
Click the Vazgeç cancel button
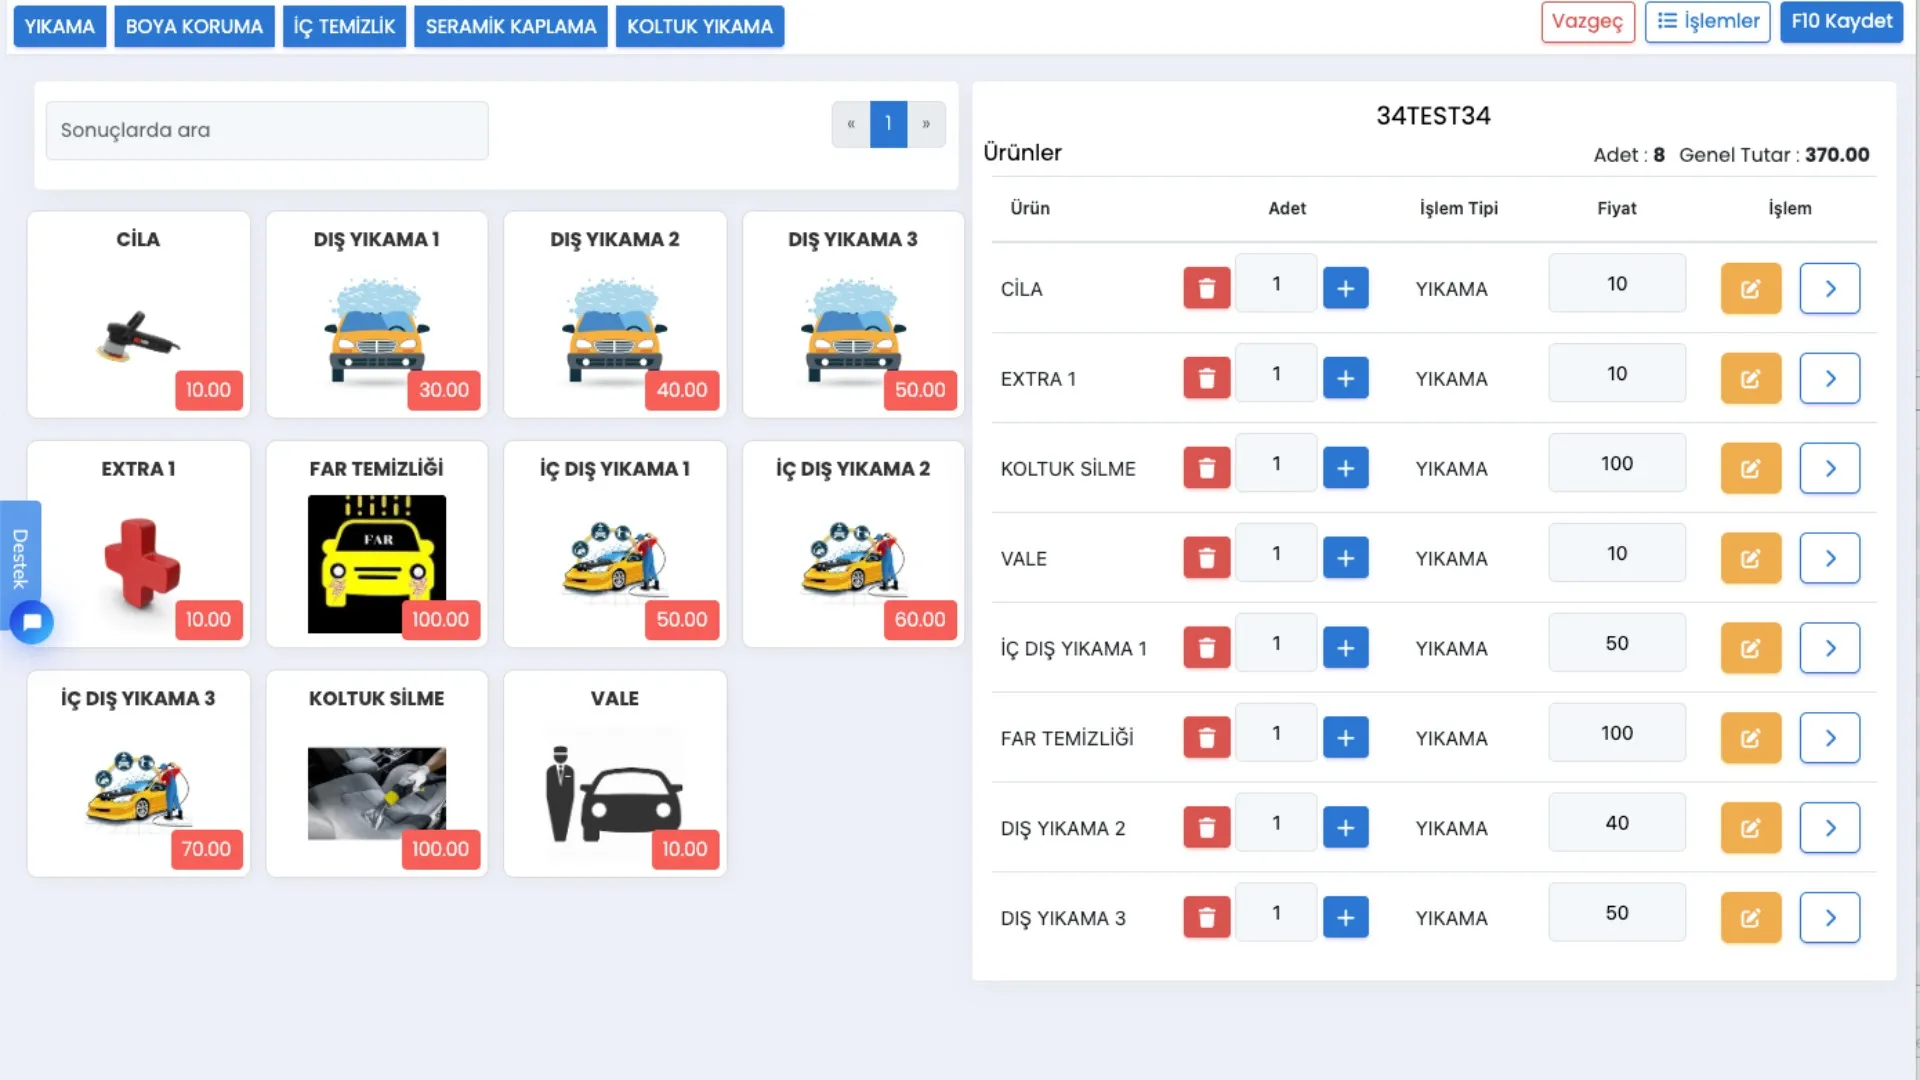coord(1588,21)
